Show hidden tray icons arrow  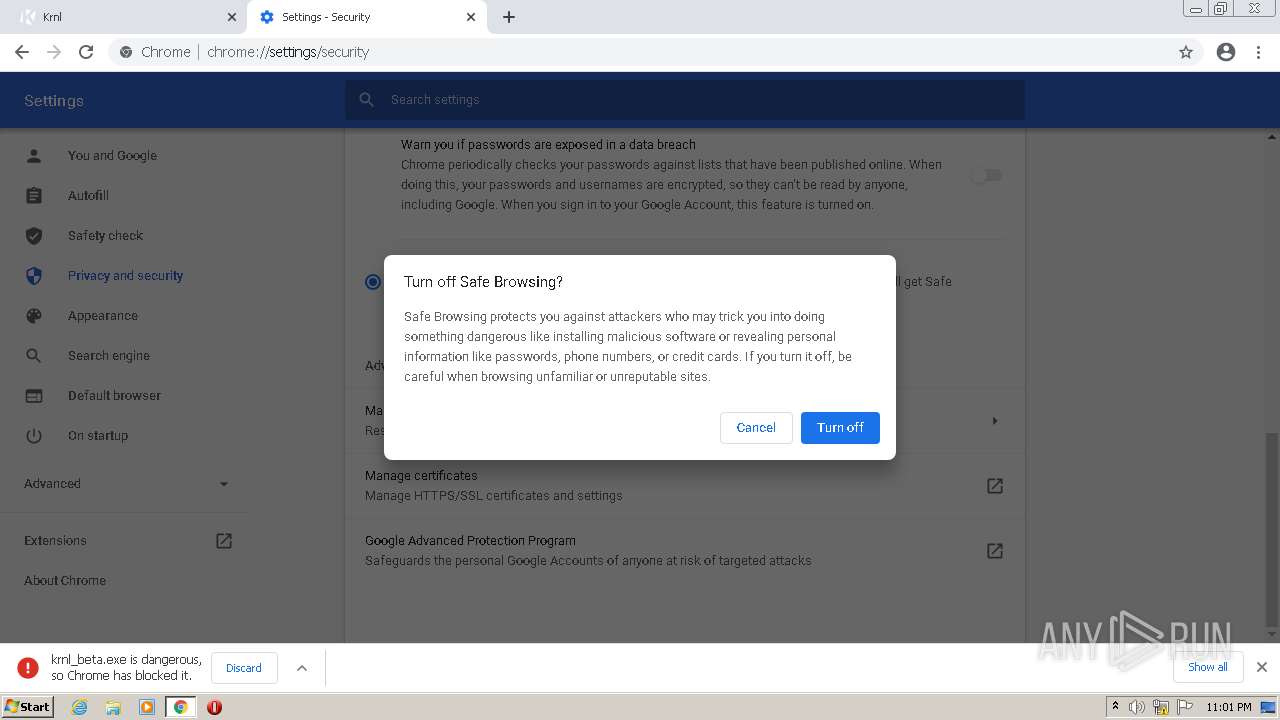pos(1115,707)
